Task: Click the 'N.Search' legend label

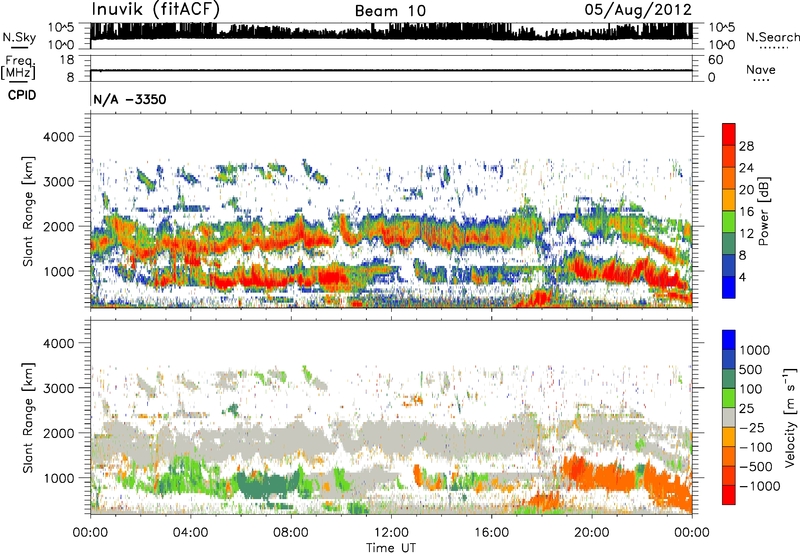Action: click(772, 37)
